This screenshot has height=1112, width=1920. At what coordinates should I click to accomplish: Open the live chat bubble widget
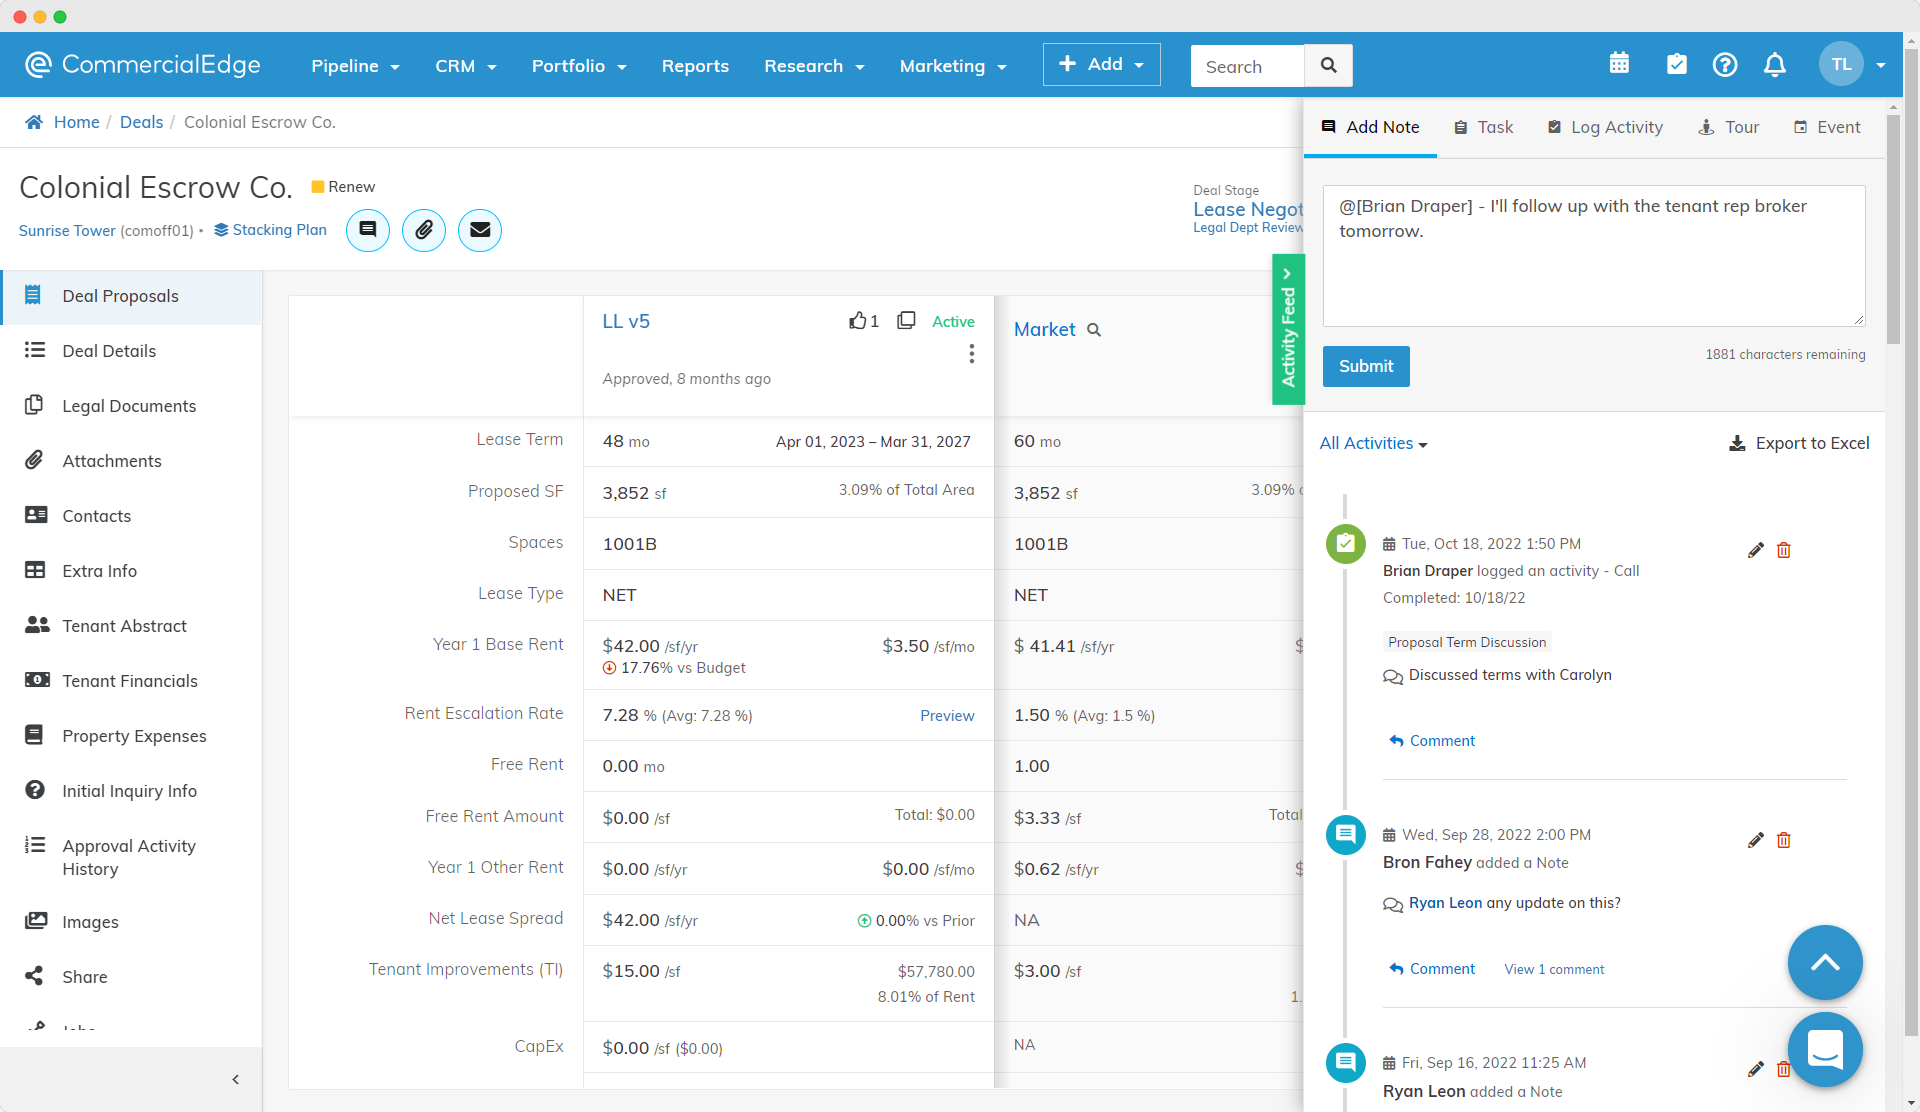pos(1825,1050)
